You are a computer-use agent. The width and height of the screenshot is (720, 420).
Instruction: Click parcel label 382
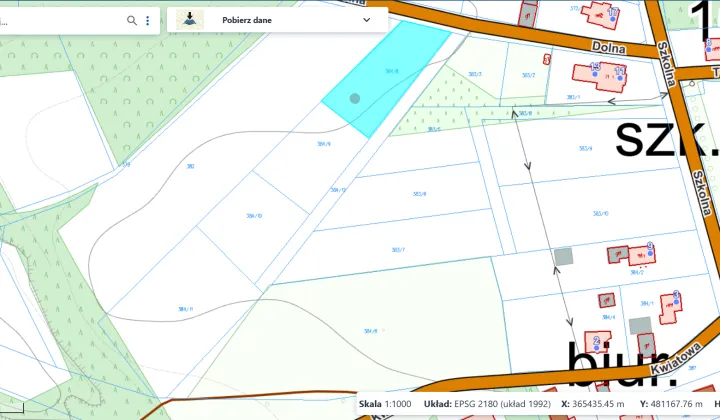[x=190, y=166]
